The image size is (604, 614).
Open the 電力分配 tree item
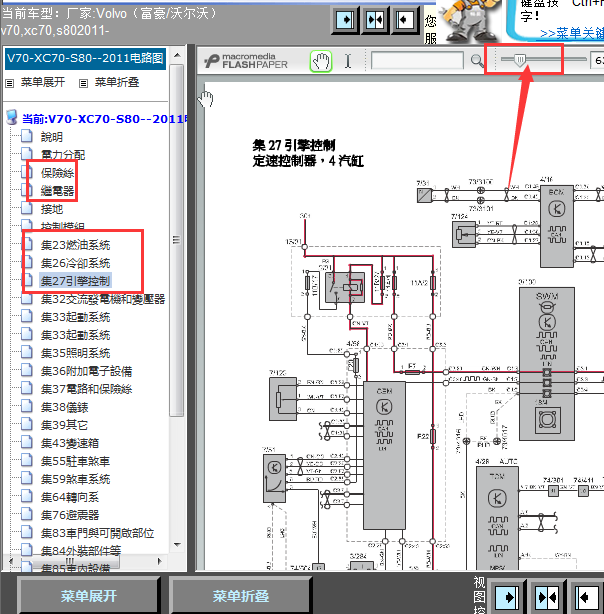point(63,155)
